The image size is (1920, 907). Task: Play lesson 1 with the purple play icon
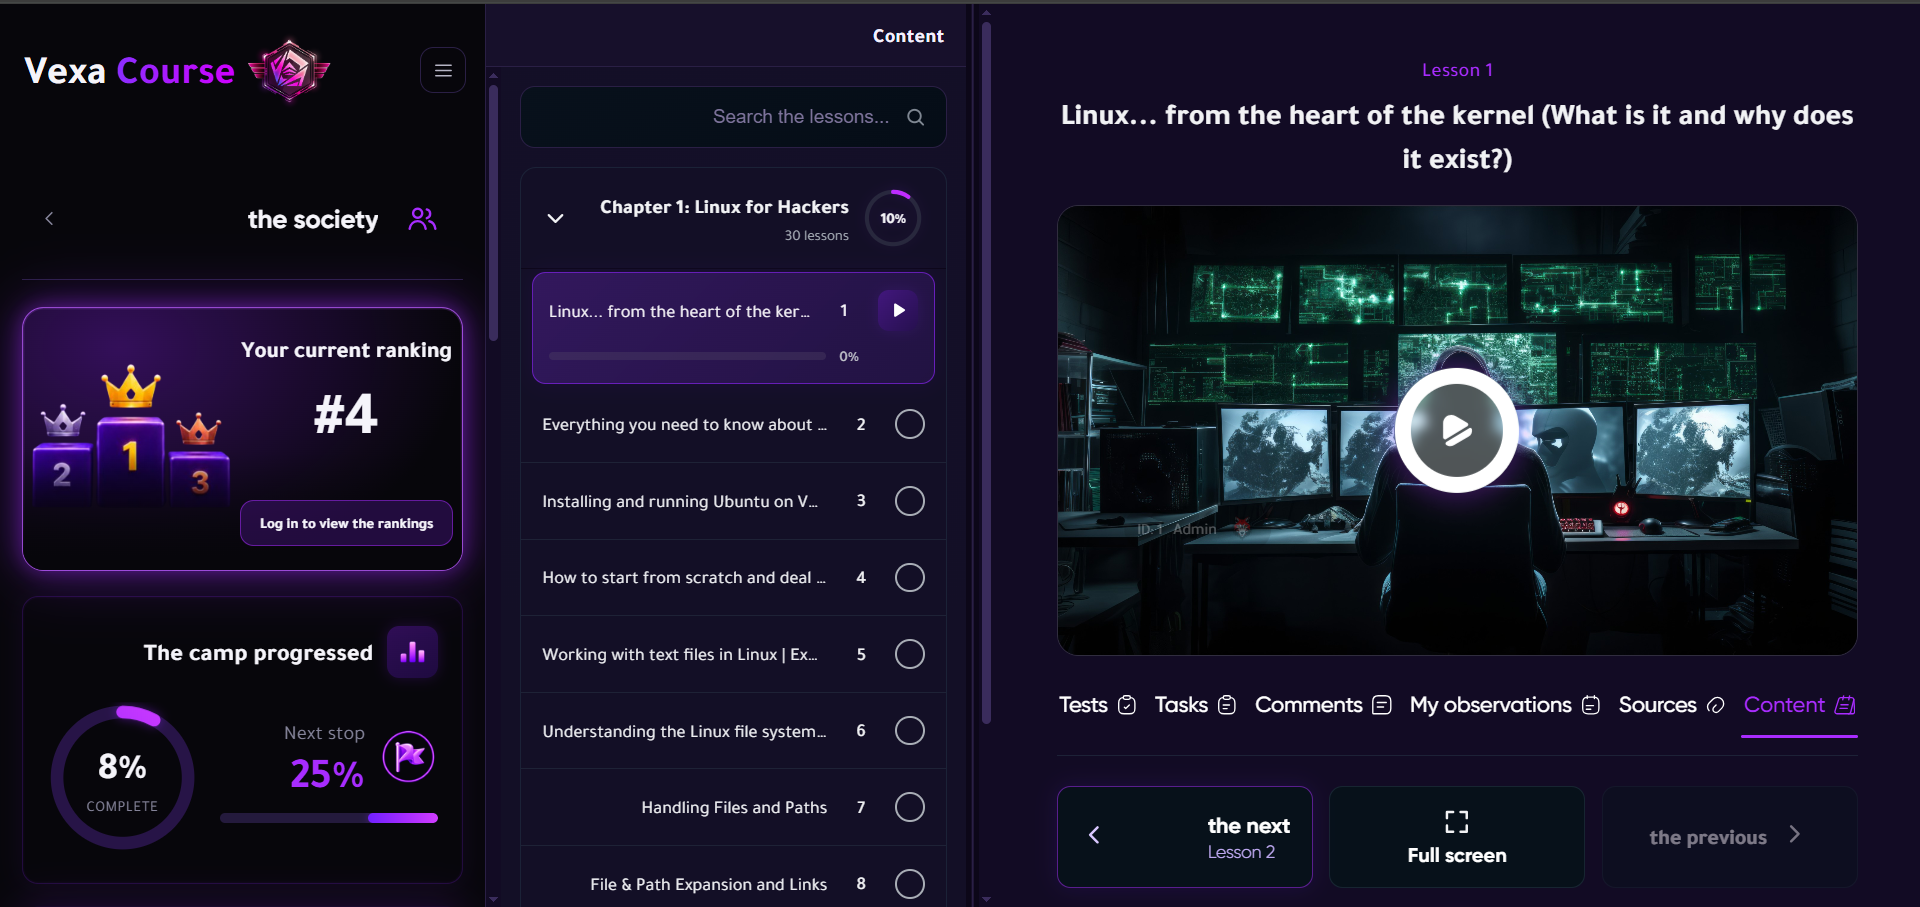[x=898, y=310]
